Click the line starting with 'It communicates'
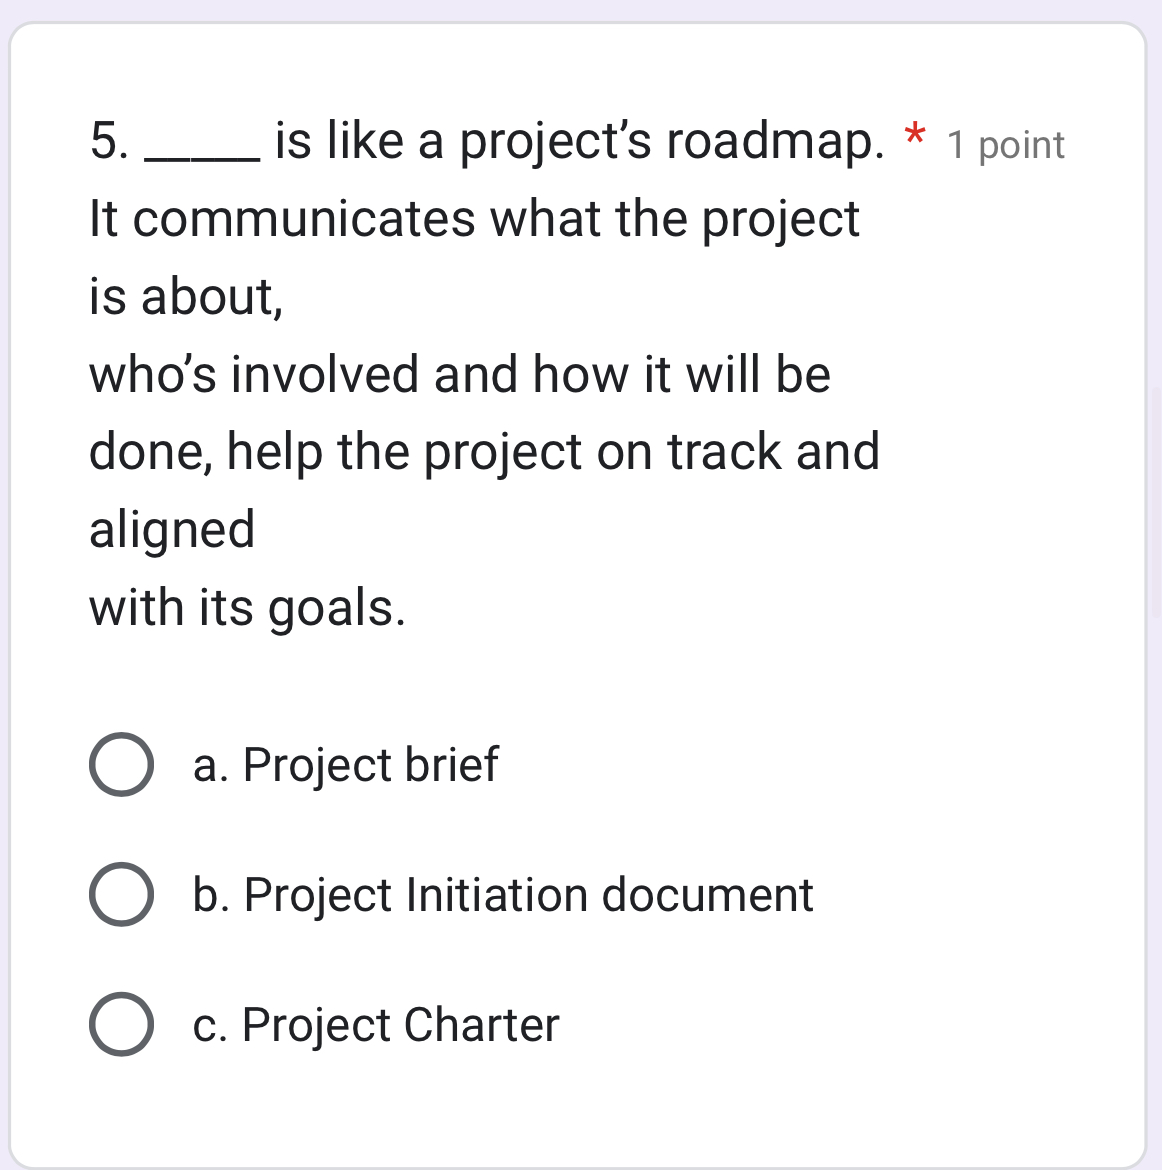Screen dimensions: 1162x1170 pos(474,219)
